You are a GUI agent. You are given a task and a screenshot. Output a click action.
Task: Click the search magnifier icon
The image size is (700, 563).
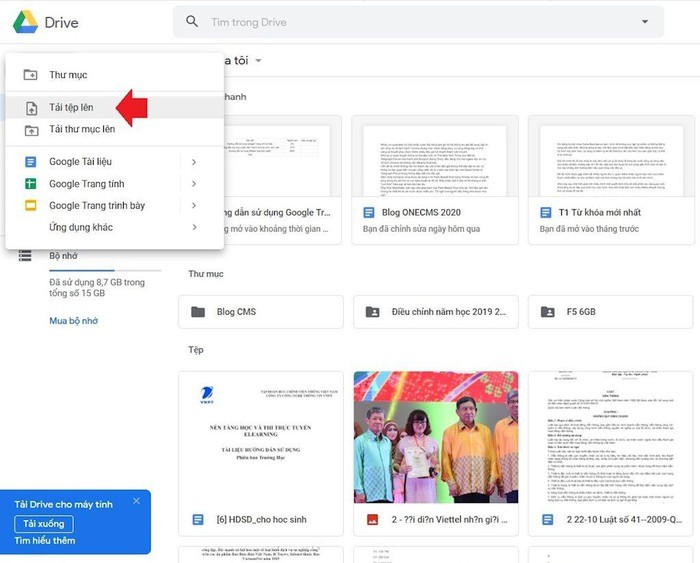tap(191, 21)
